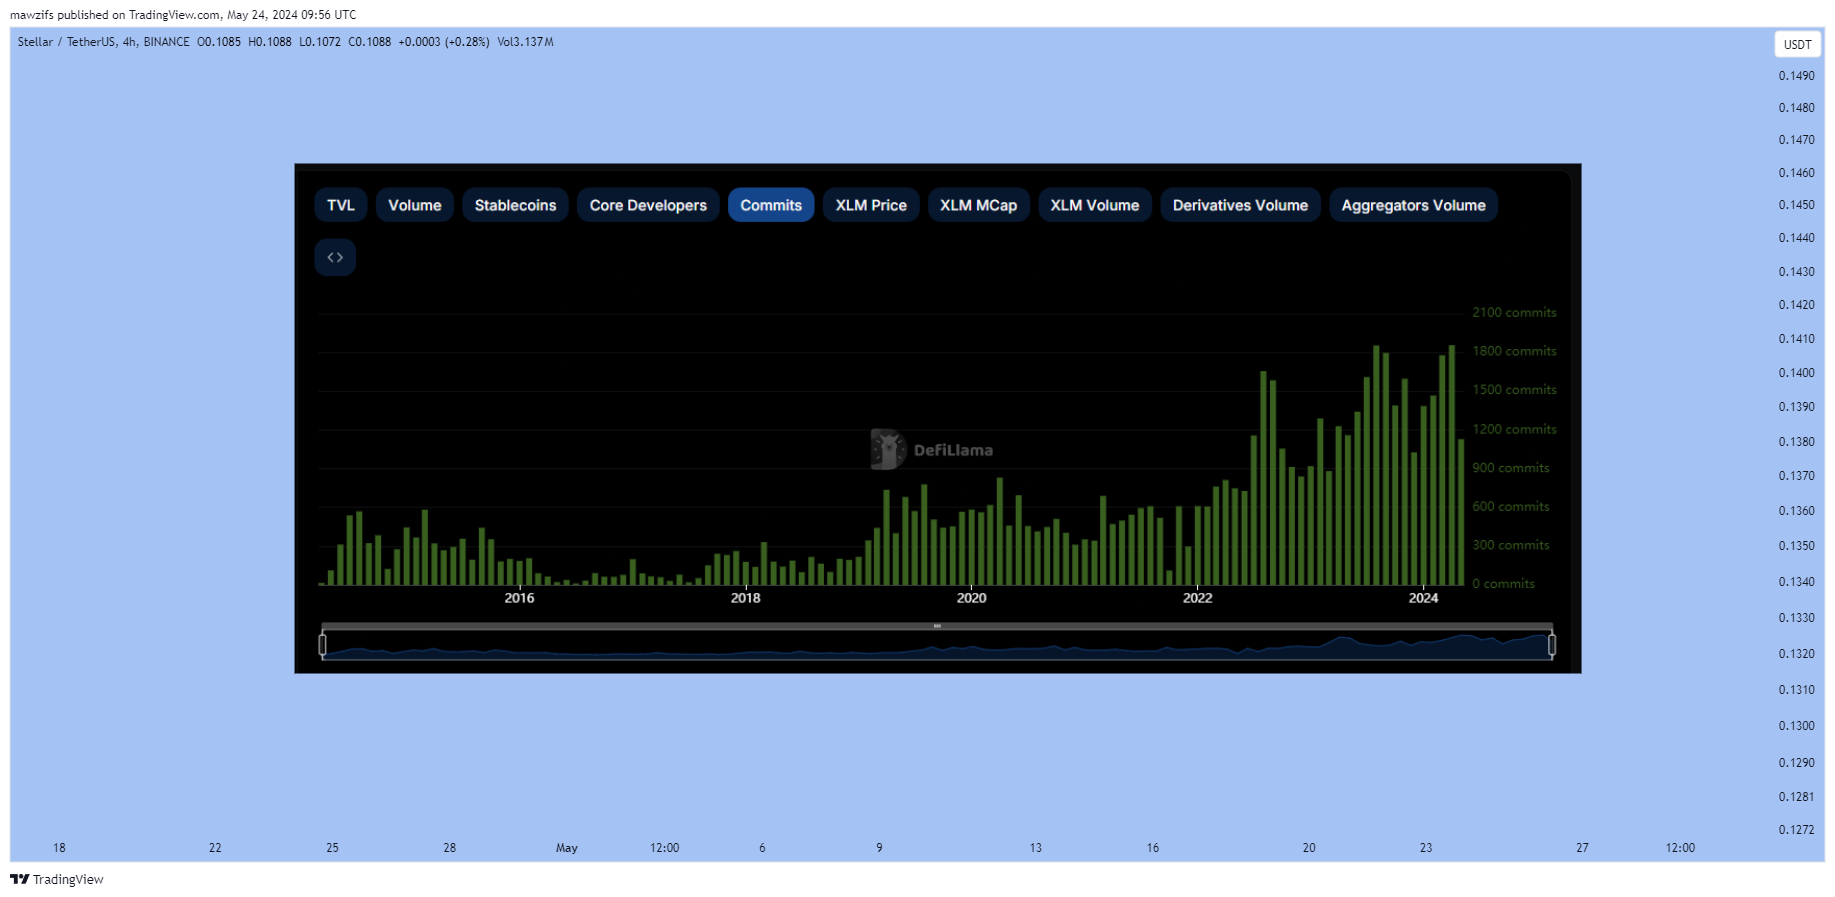Click the 2018 label on chart axis
The width and height of the screenshot is (1835, 897).
(x=745, y=598)
